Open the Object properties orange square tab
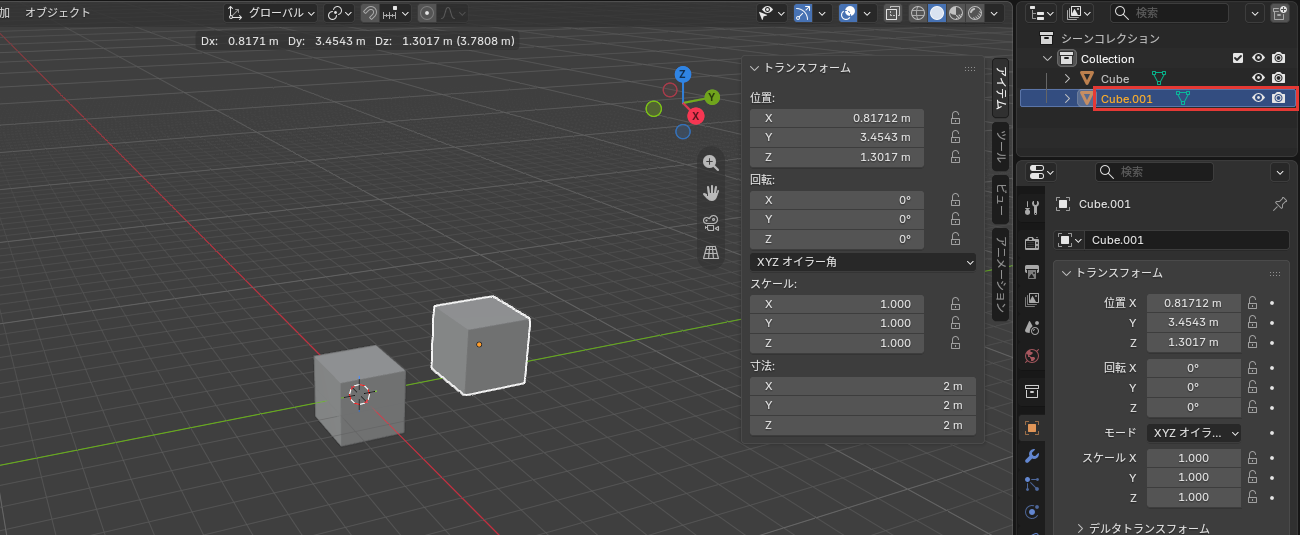1300x535 pixels. click(1031, 427)
